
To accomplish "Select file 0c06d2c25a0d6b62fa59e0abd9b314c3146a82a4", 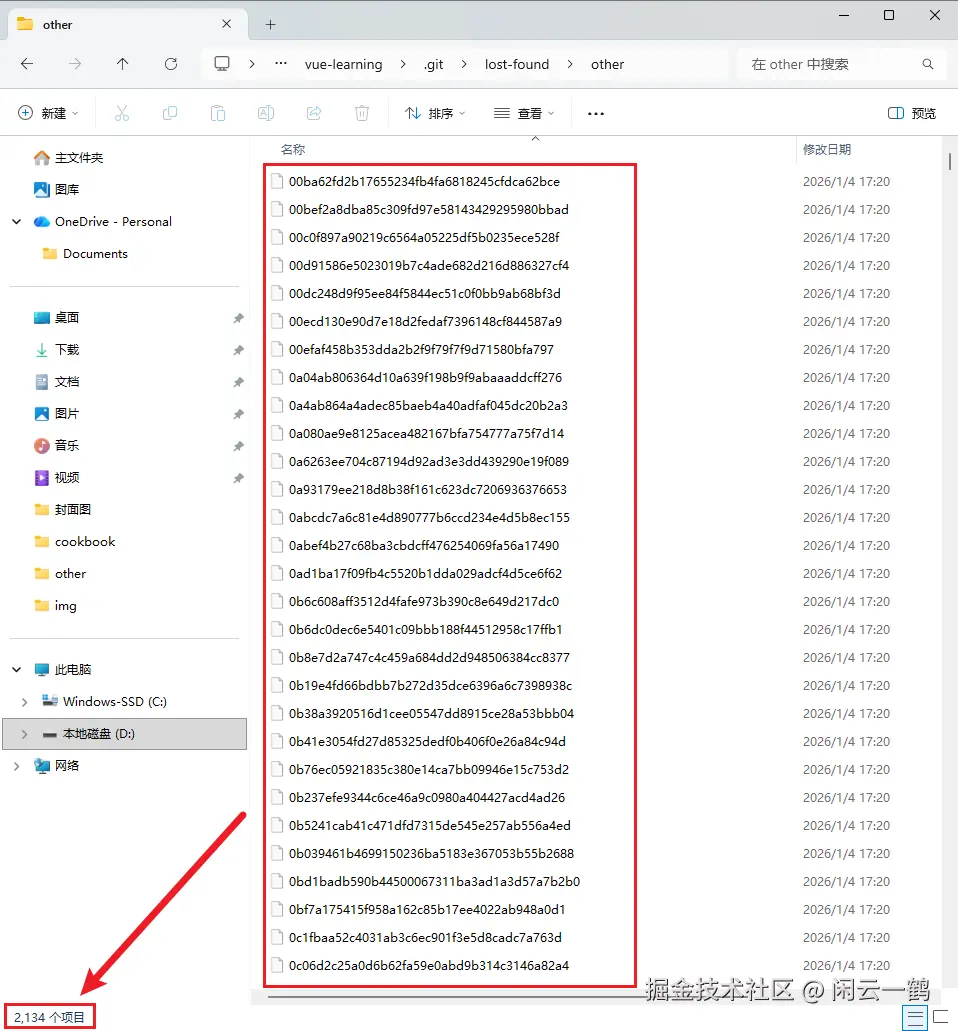I will click(x=429, y=965).
